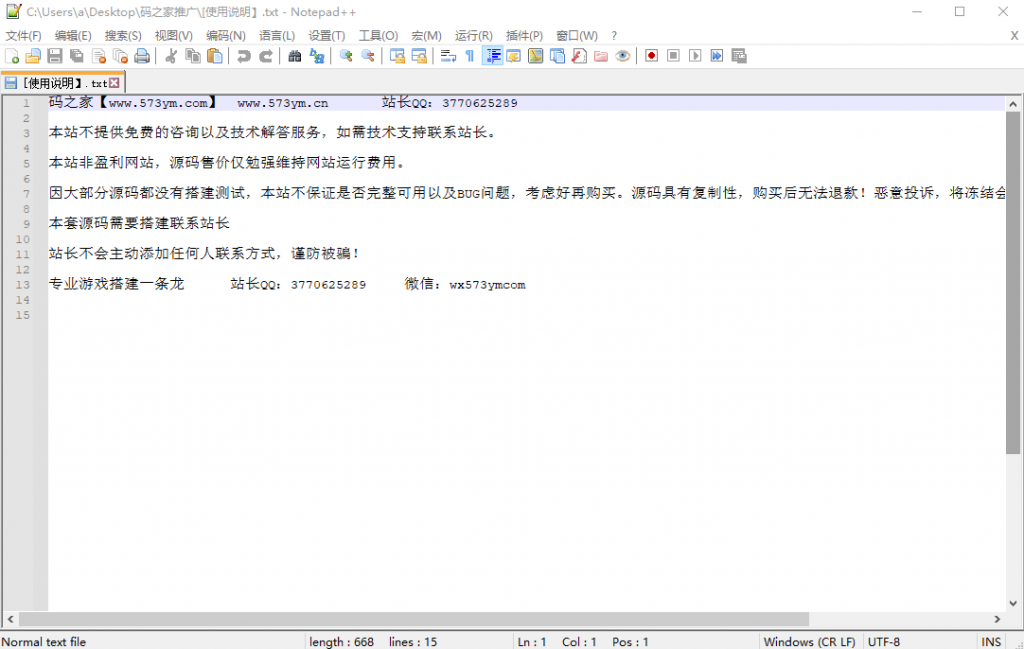The height and width of the screenshot is (649, 1024).
Task: Open the 运行(R) menu
Action: 473,36
